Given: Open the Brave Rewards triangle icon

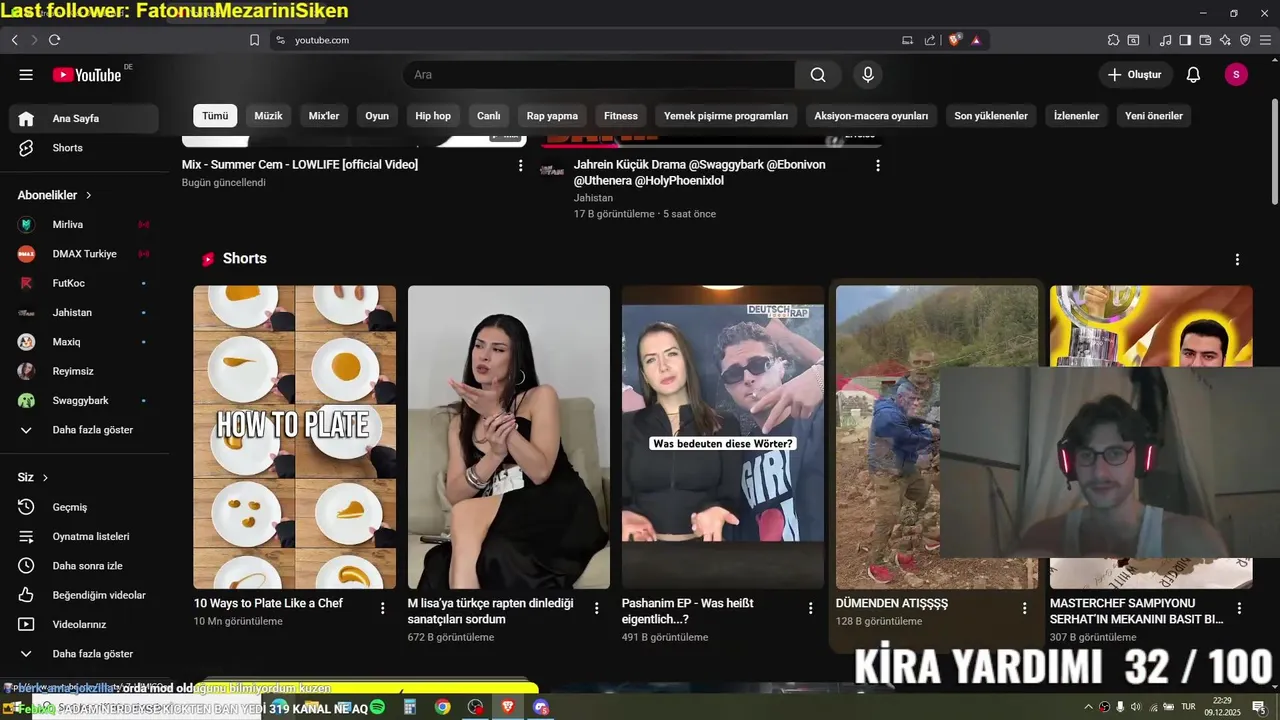Looking at the screenshot, I should click(976, 40).
